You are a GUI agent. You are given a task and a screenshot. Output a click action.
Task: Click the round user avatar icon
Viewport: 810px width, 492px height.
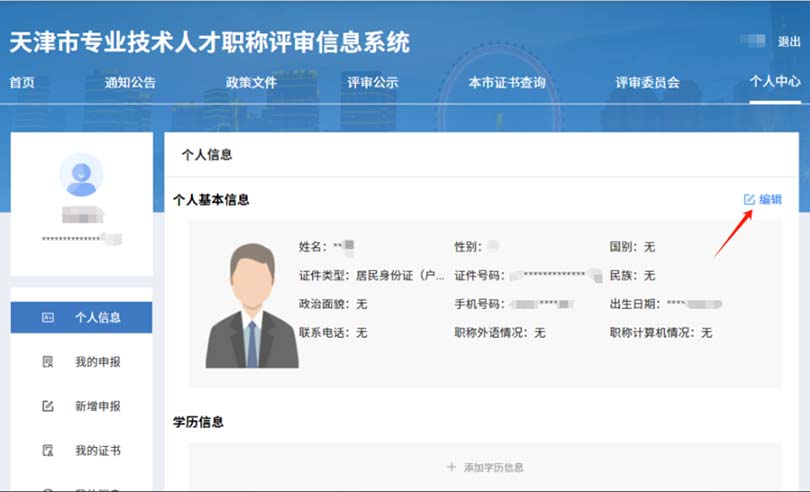81,175
